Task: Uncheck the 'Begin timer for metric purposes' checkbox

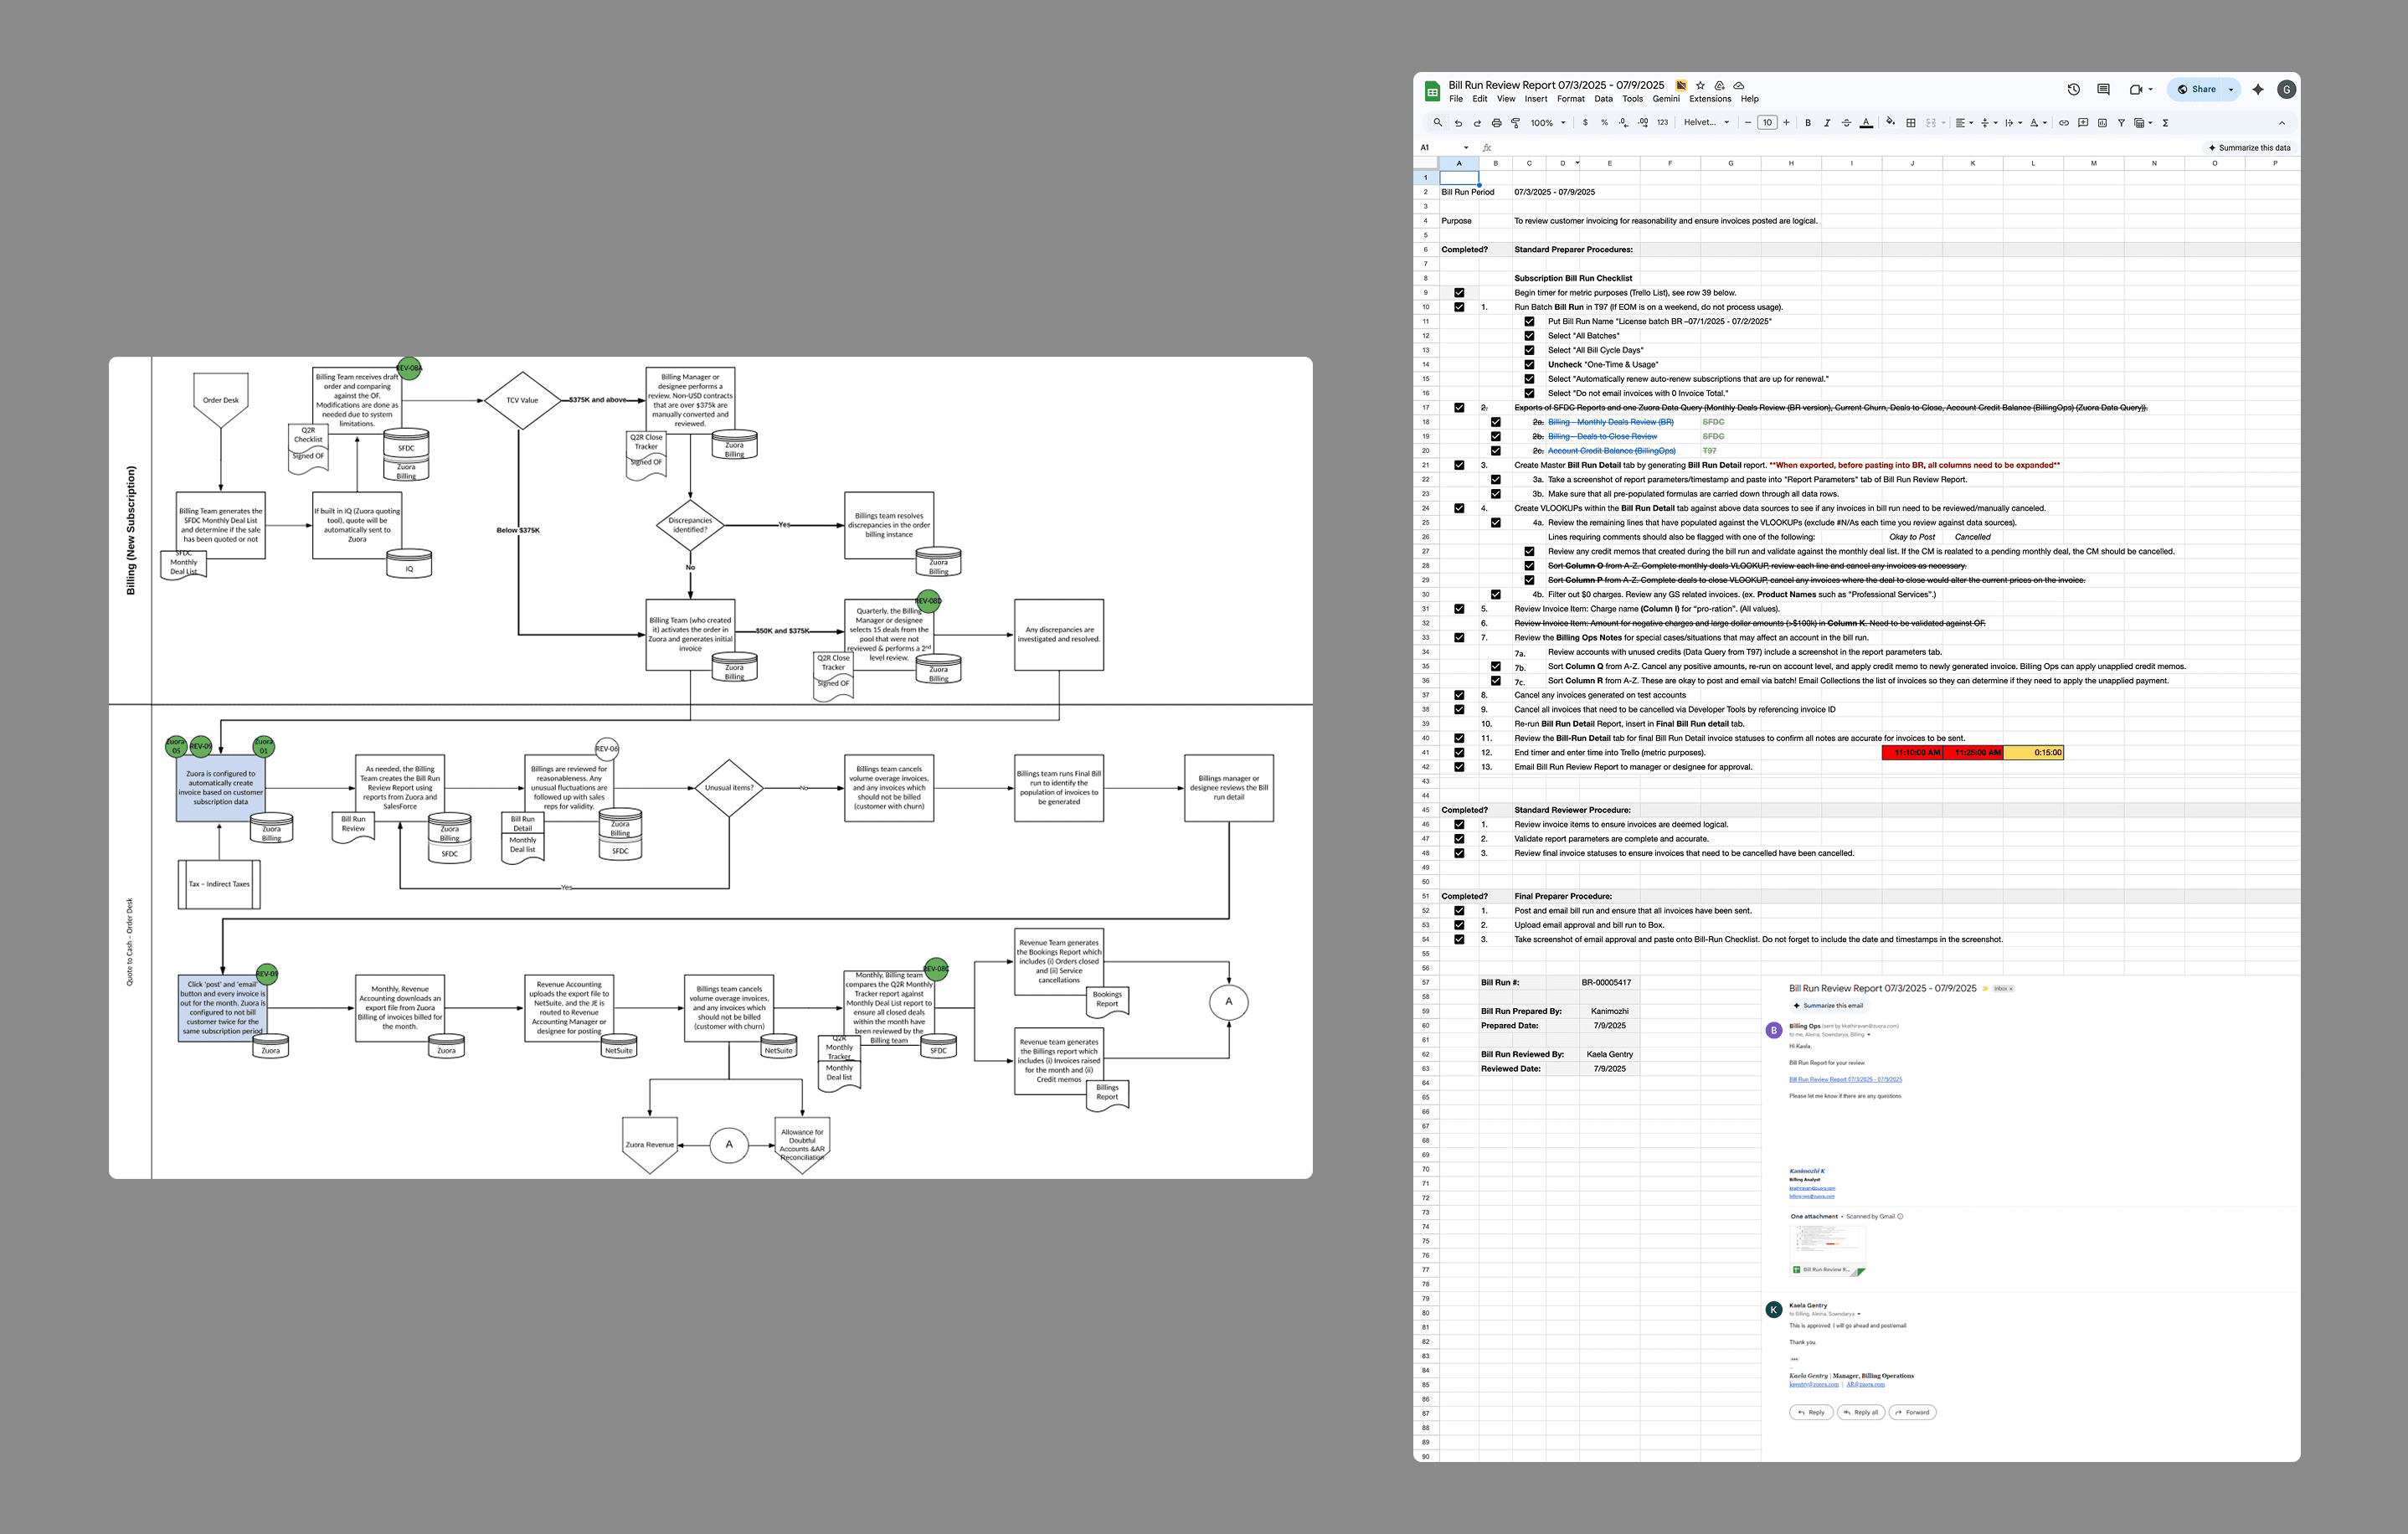Action: tap(1459, 293)
